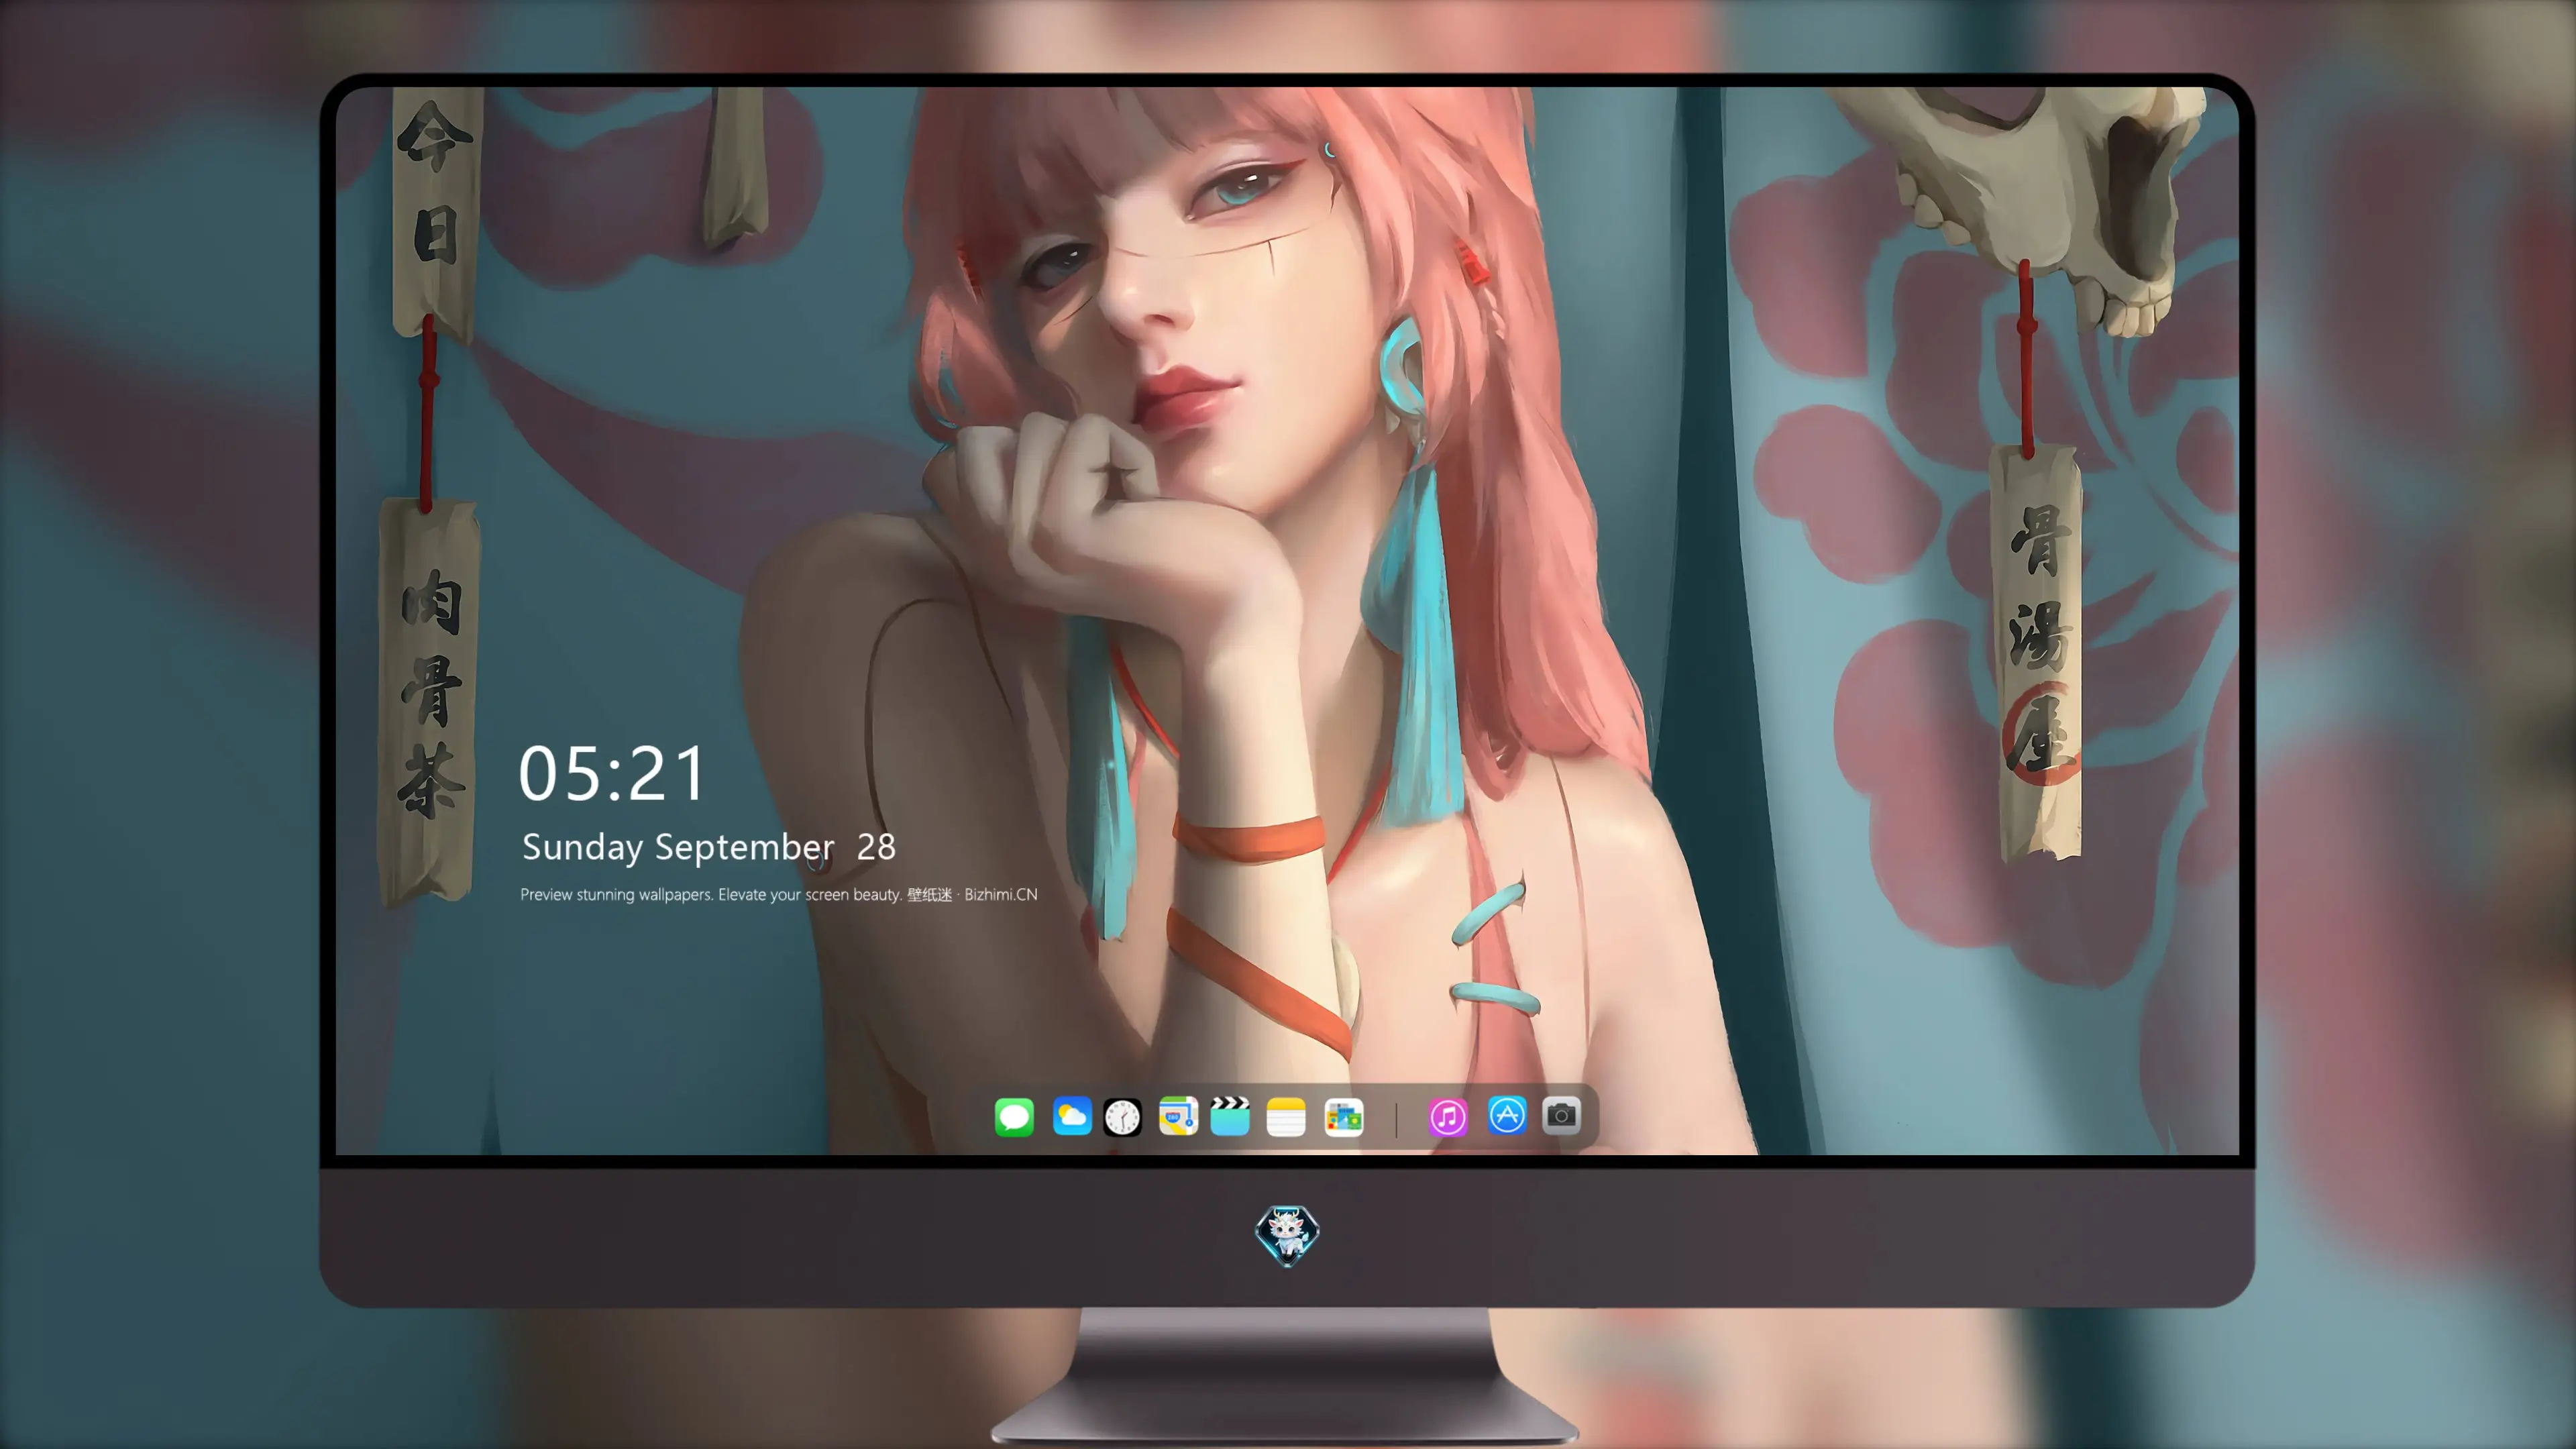Click the 'Preview stunning wallpapers' caption text
This screenshot has height=1449, width=2576.
point(778,894)
